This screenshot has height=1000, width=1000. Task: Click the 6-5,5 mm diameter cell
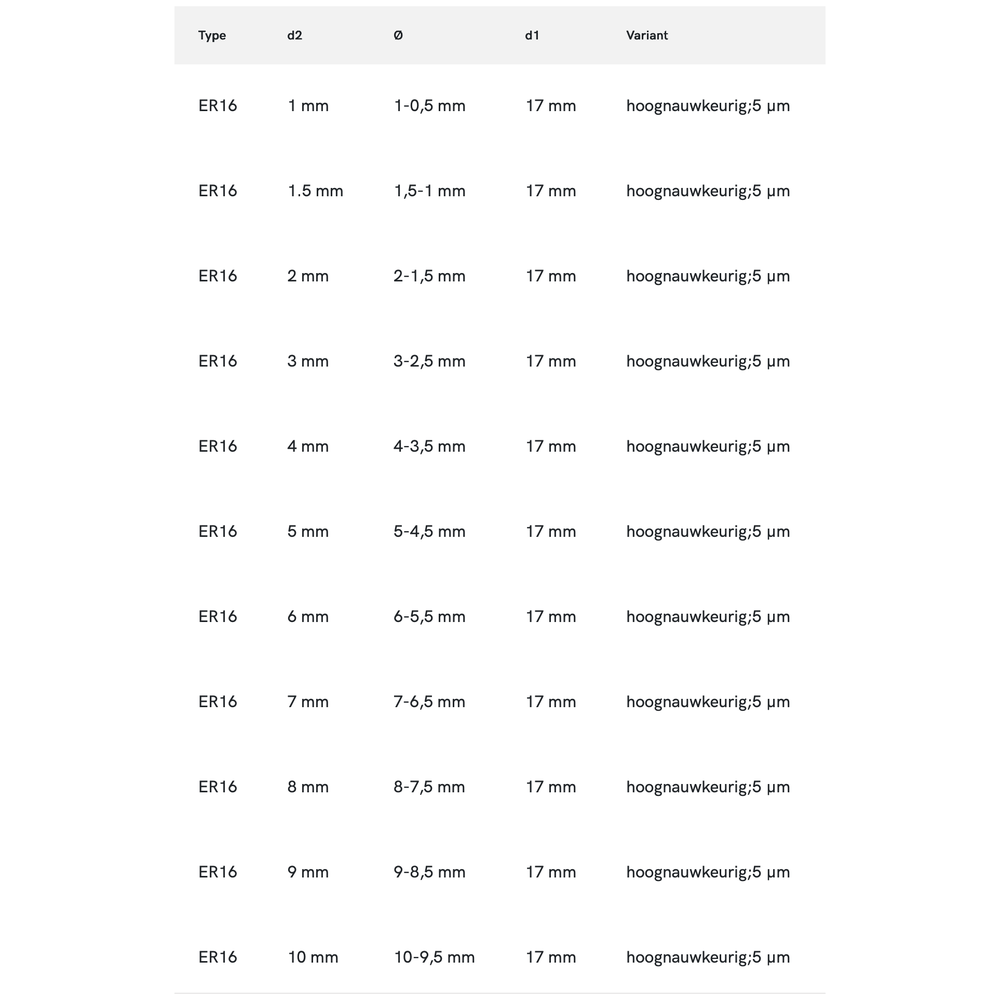[429, 616]
